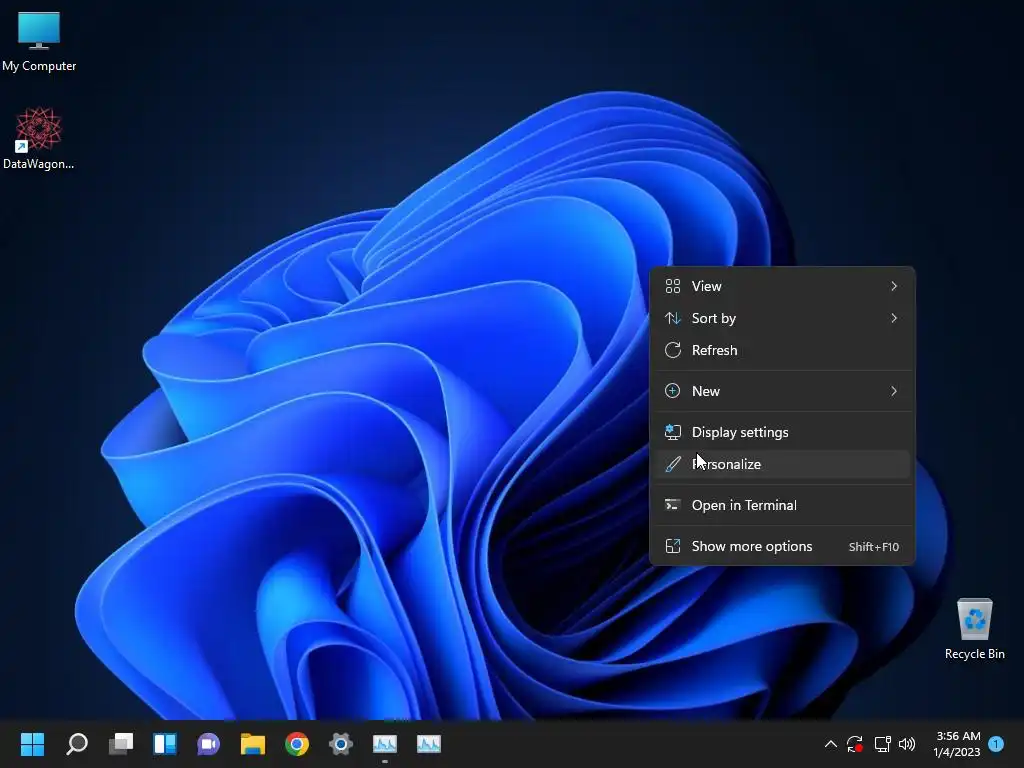Click the View grid icon

click(x=673, y=286)
